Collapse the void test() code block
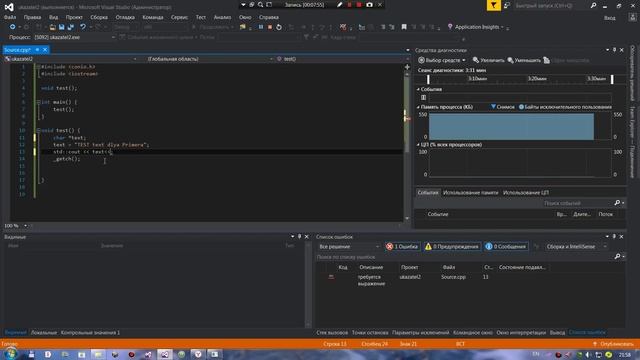640x360 pixels. [38, 130]
